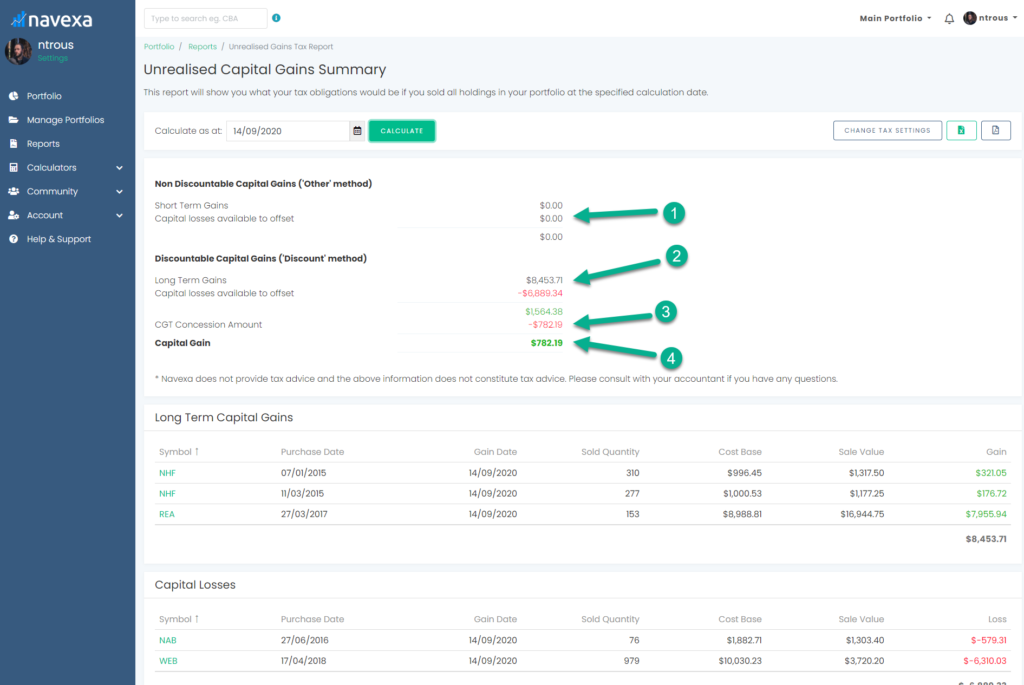Click the Help & Support question icon

13,239
